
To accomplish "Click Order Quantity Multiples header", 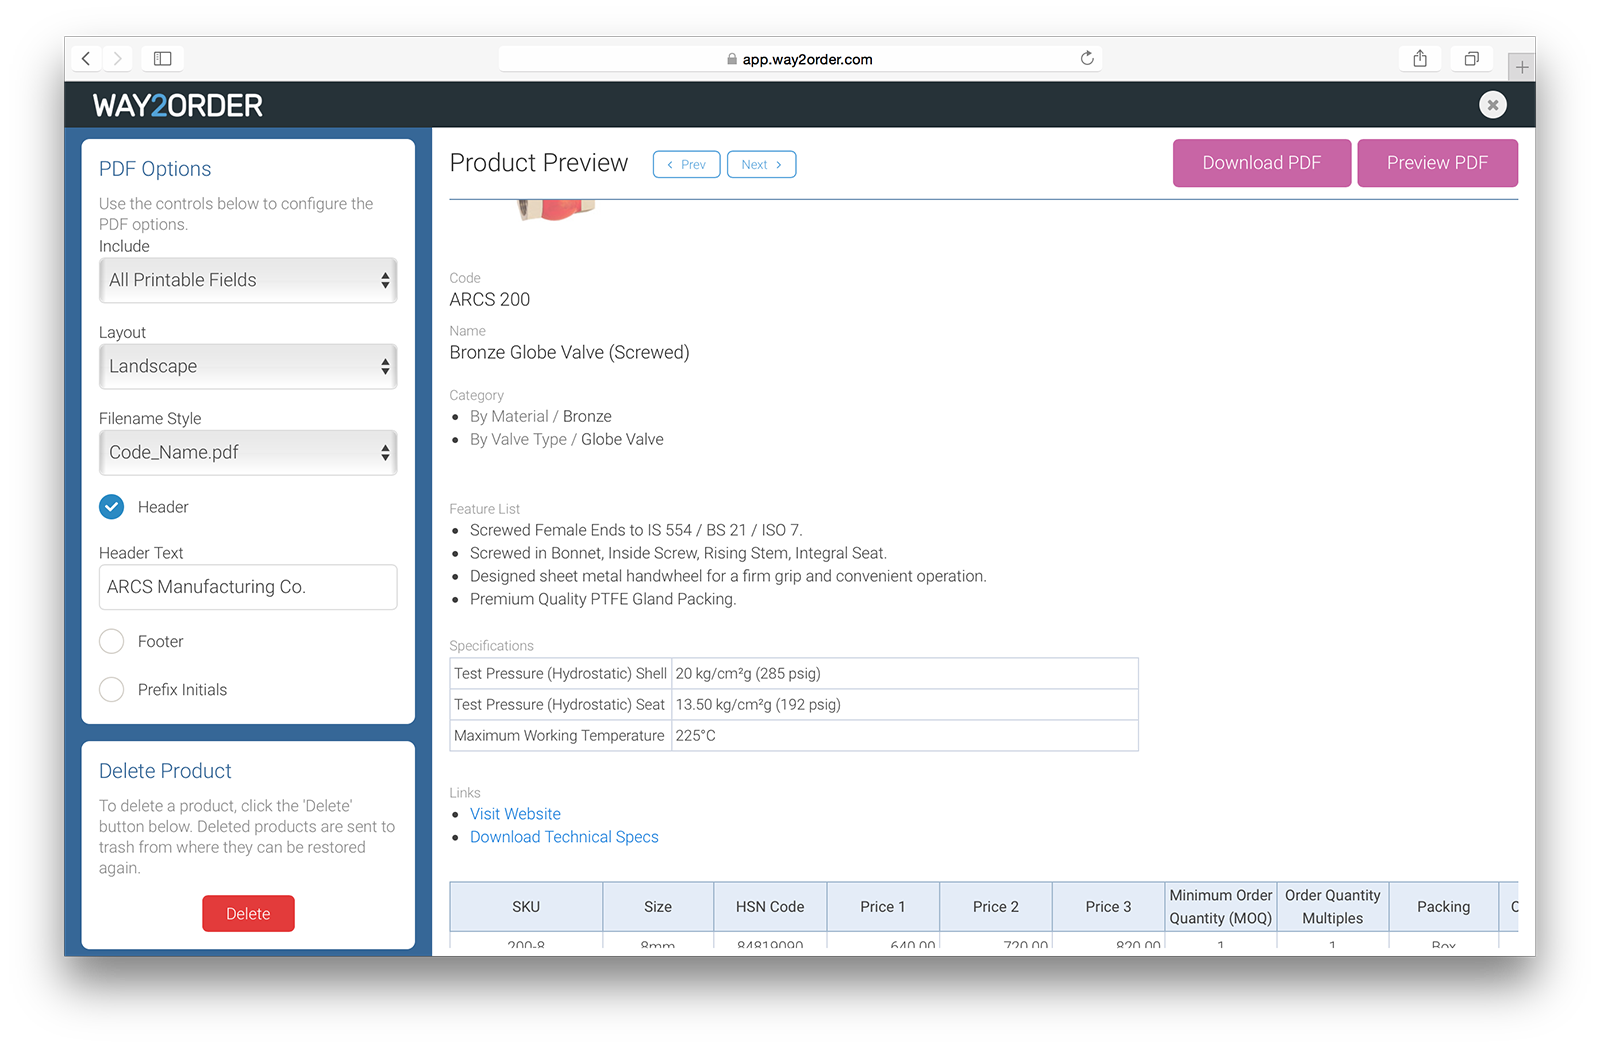I will (x=1333, y=907).
